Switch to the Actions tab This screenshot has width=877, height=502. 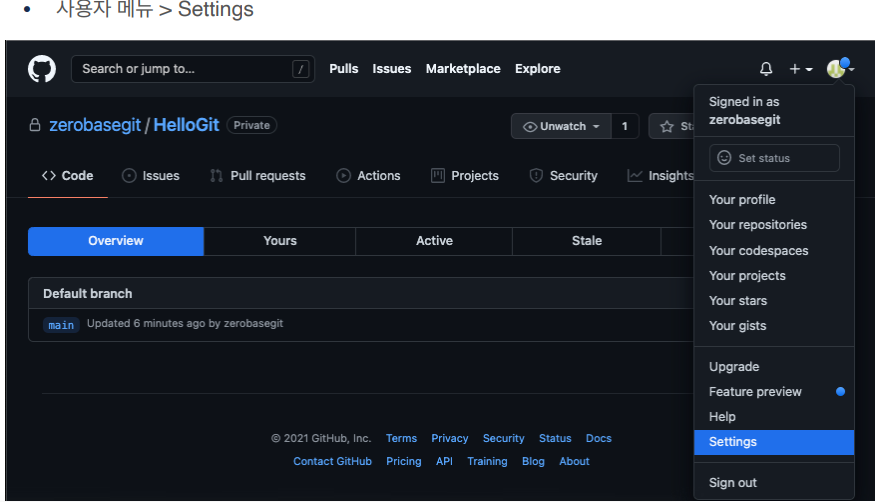pos(369,176)
